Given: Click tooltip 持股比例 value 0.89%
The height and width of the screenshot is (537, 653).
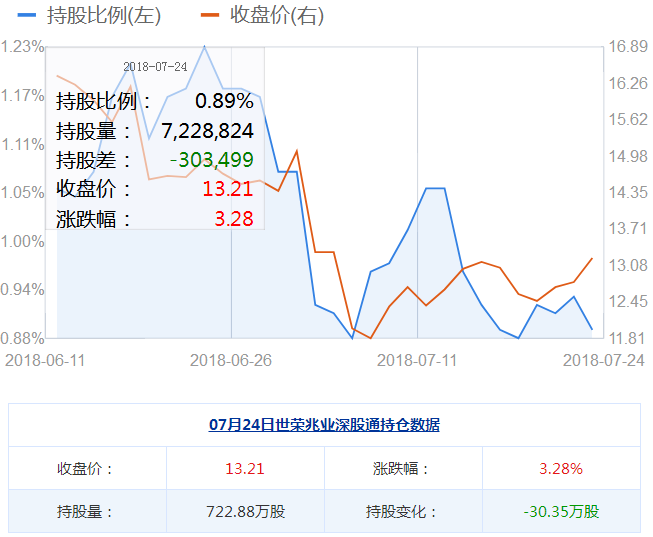Looking at the screenshot, I should point(224,101).
